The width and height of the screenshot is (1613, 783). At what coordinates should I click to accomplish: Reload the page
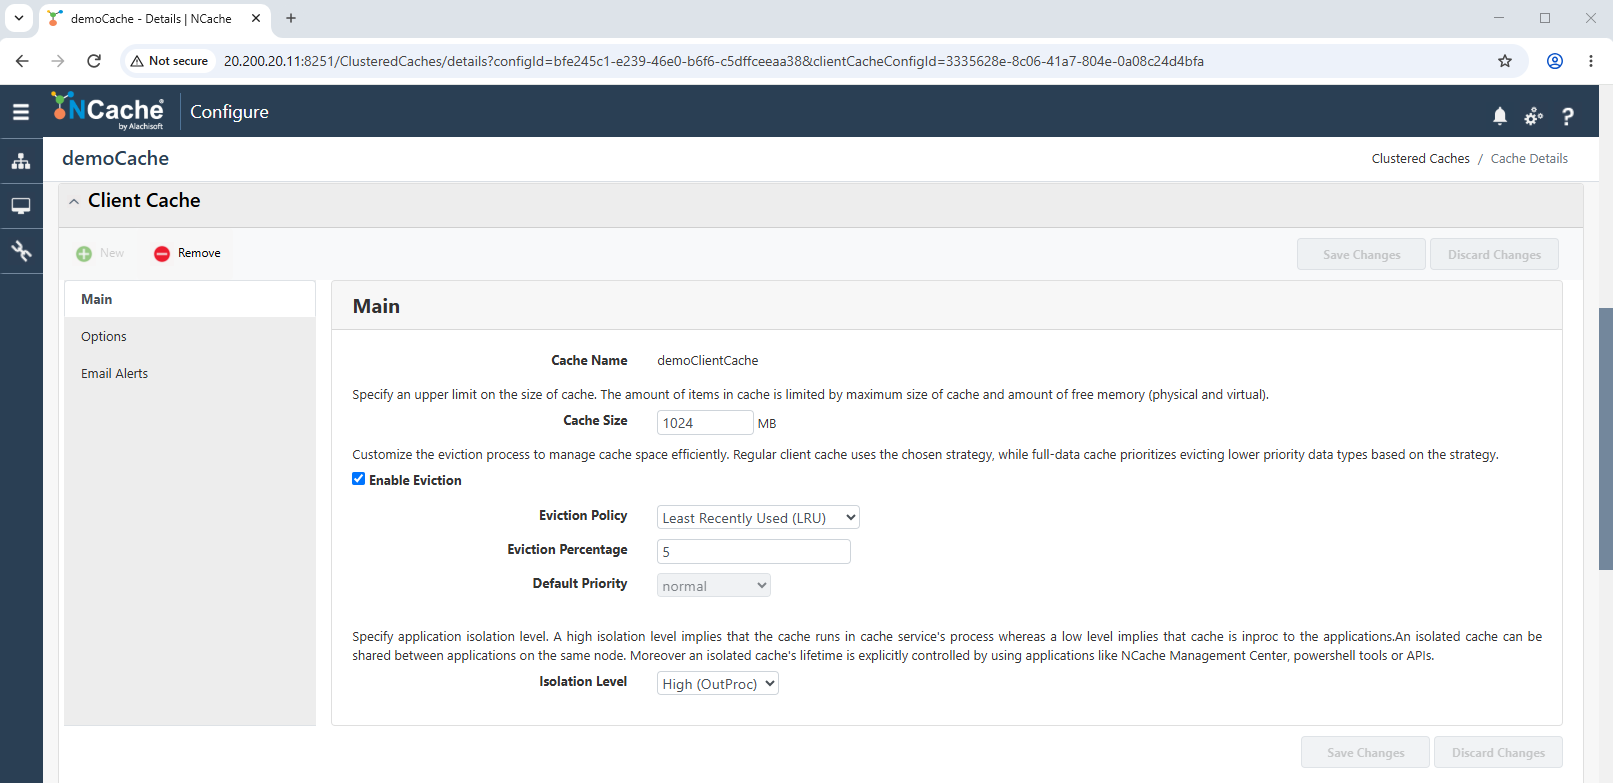pos(94,61)
